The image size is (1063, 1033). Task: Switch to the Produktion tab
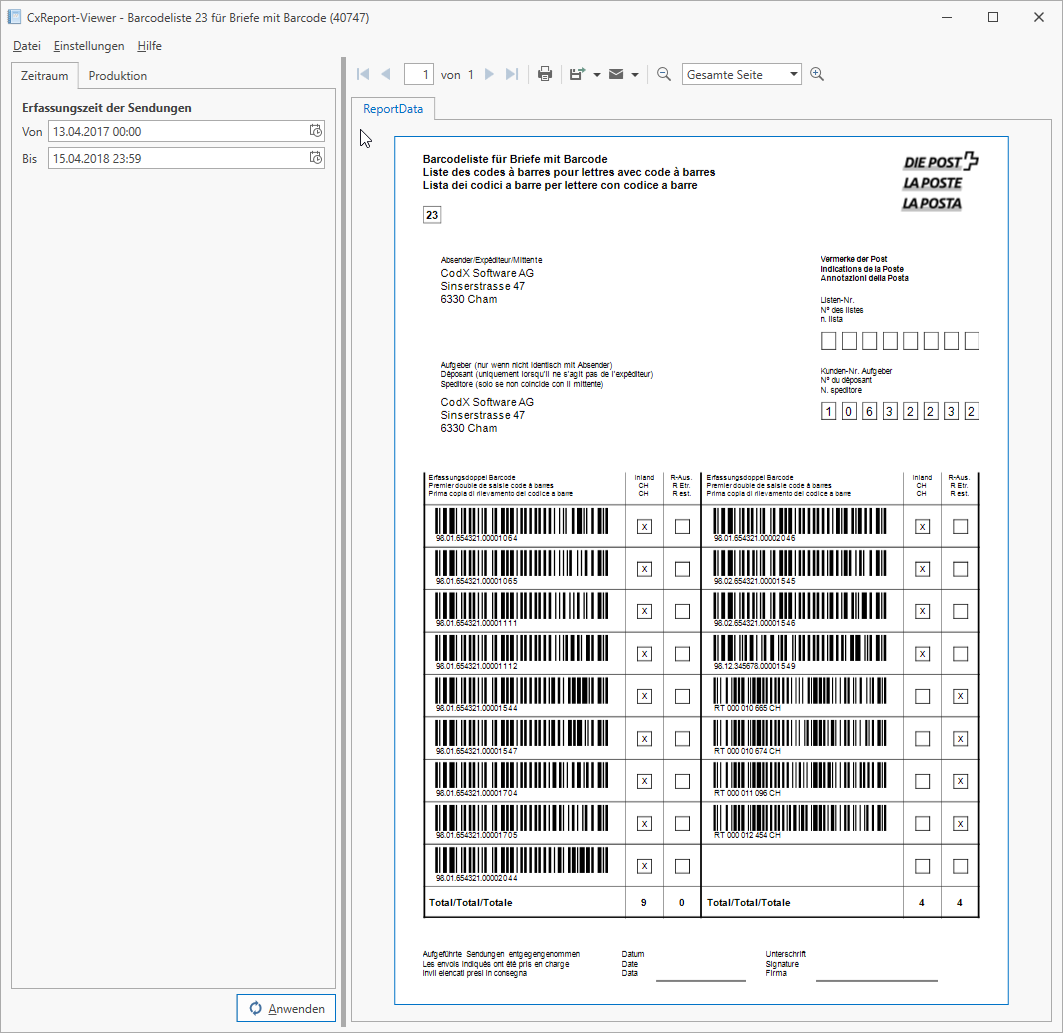pyautogui.click(x=118, y=76)
